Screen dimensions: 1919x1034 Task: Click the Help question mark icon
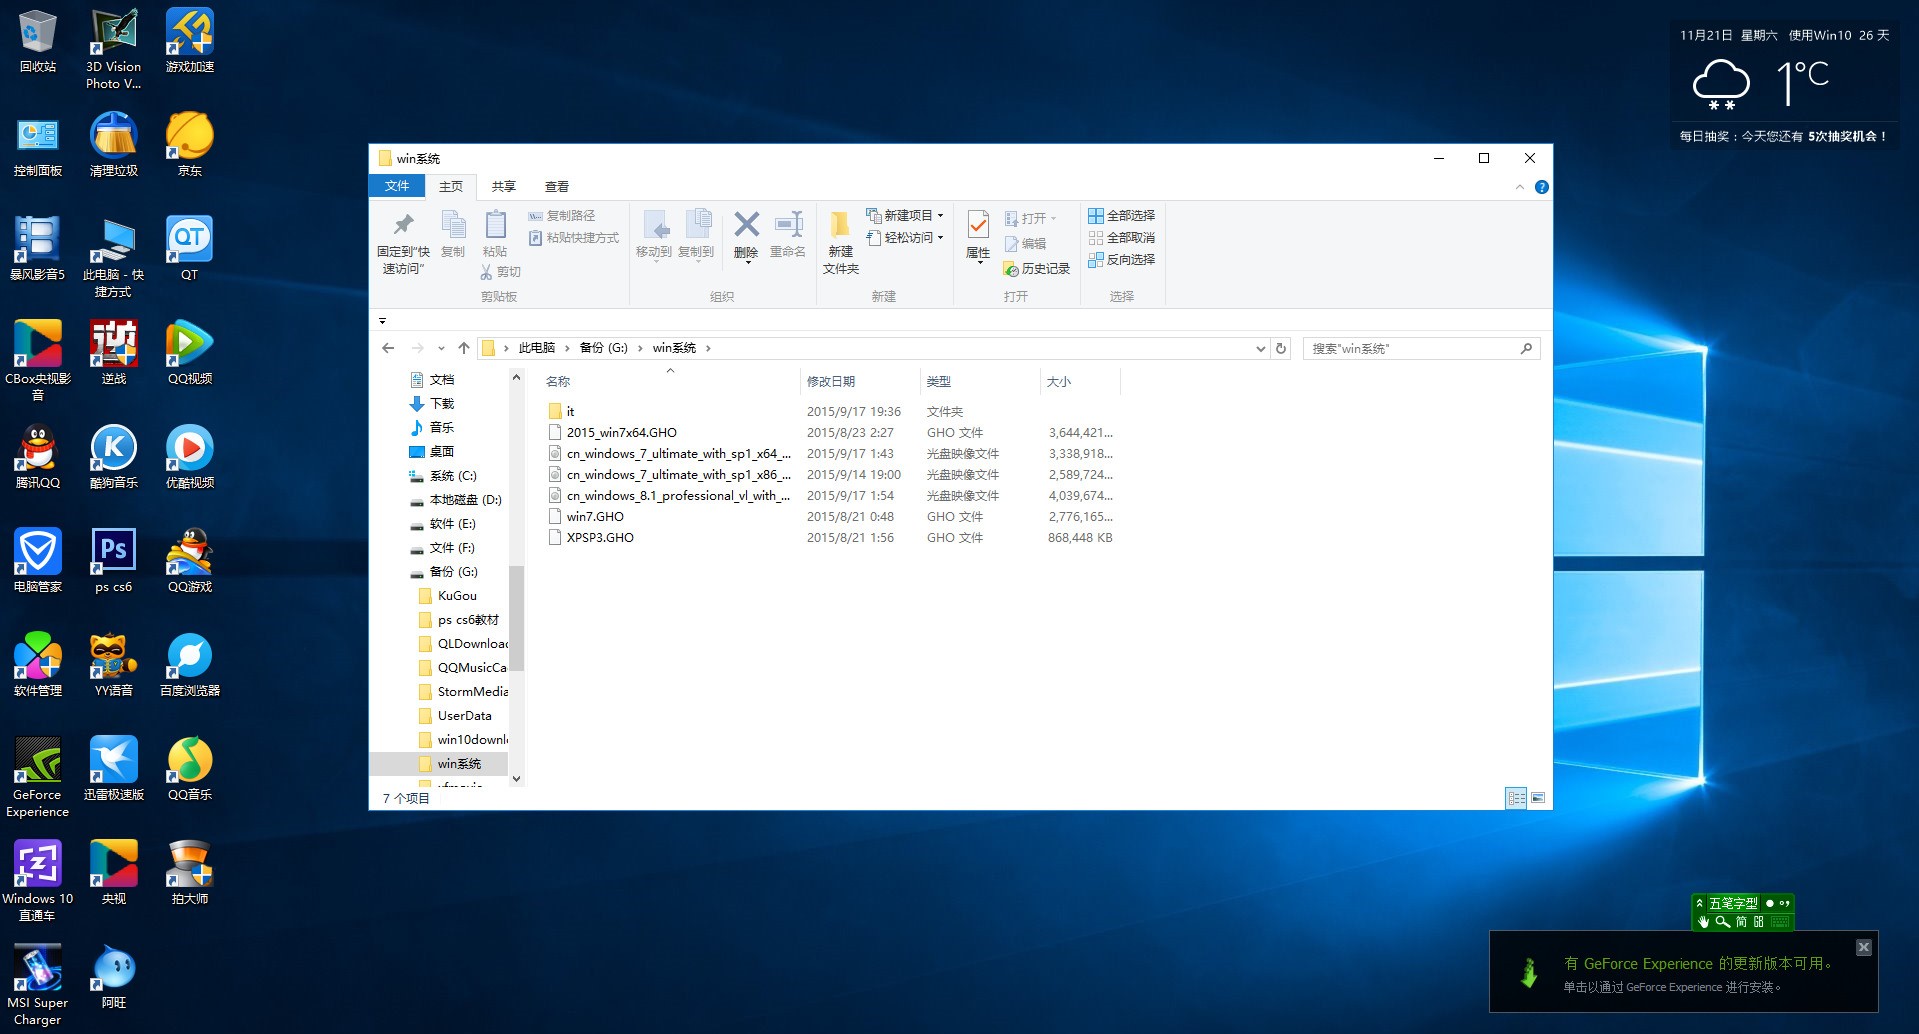[x=1541, y=187]
